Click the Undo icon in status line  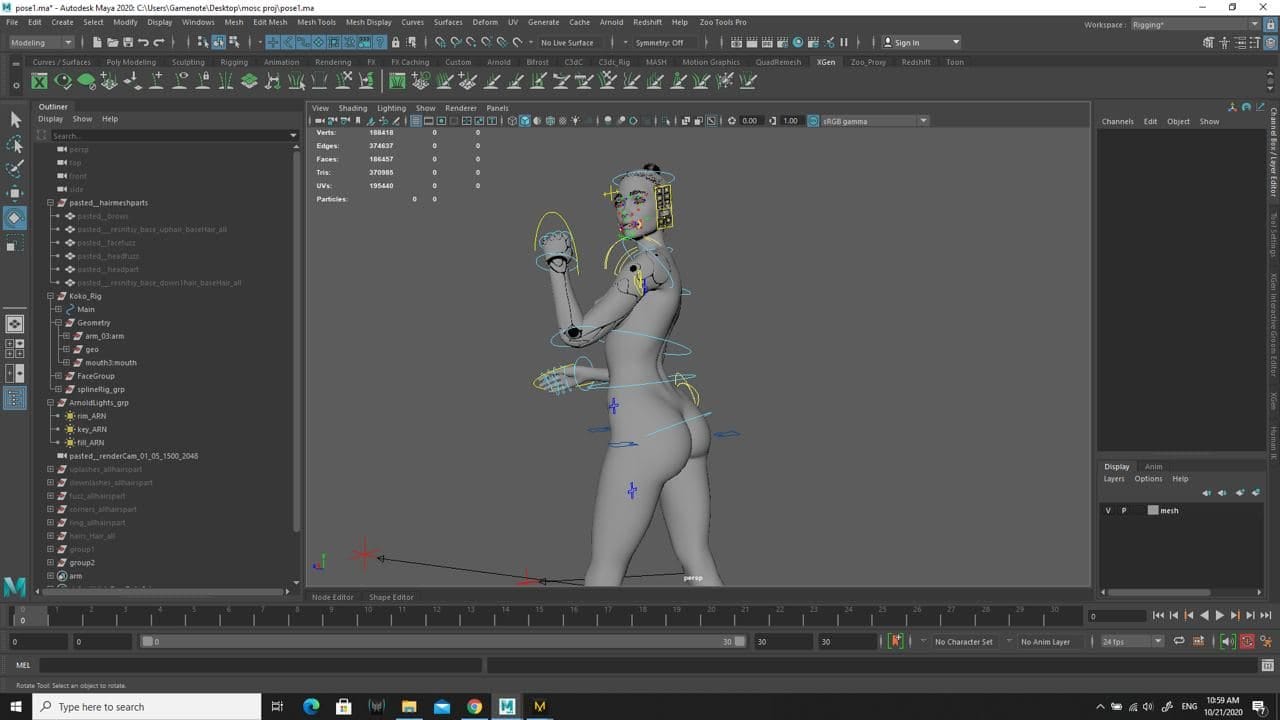tap(143, 42)
